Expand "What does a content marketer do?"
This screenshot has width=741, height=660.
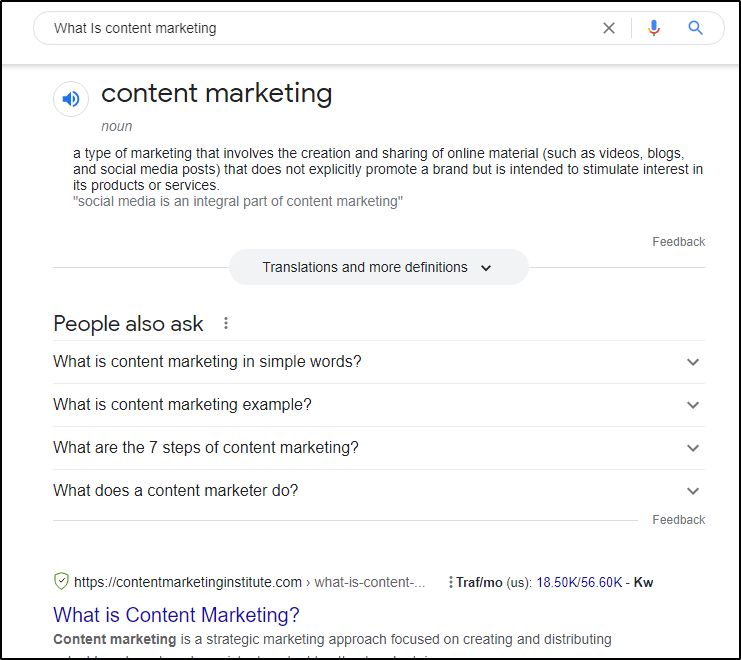378,490
